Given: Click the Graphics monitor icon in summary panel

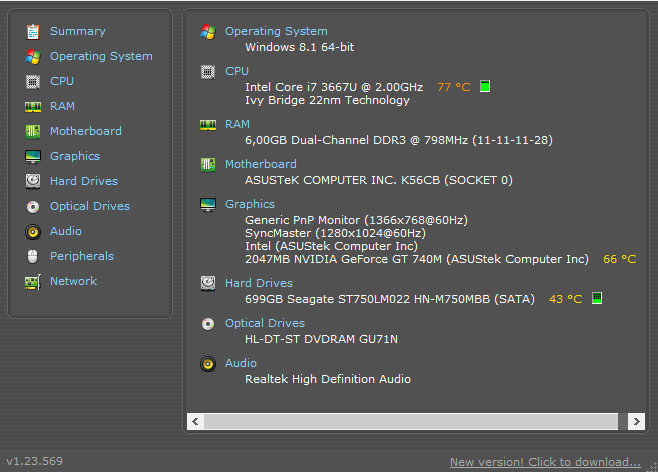Looking at the screenshot, I should click(208, 205).
